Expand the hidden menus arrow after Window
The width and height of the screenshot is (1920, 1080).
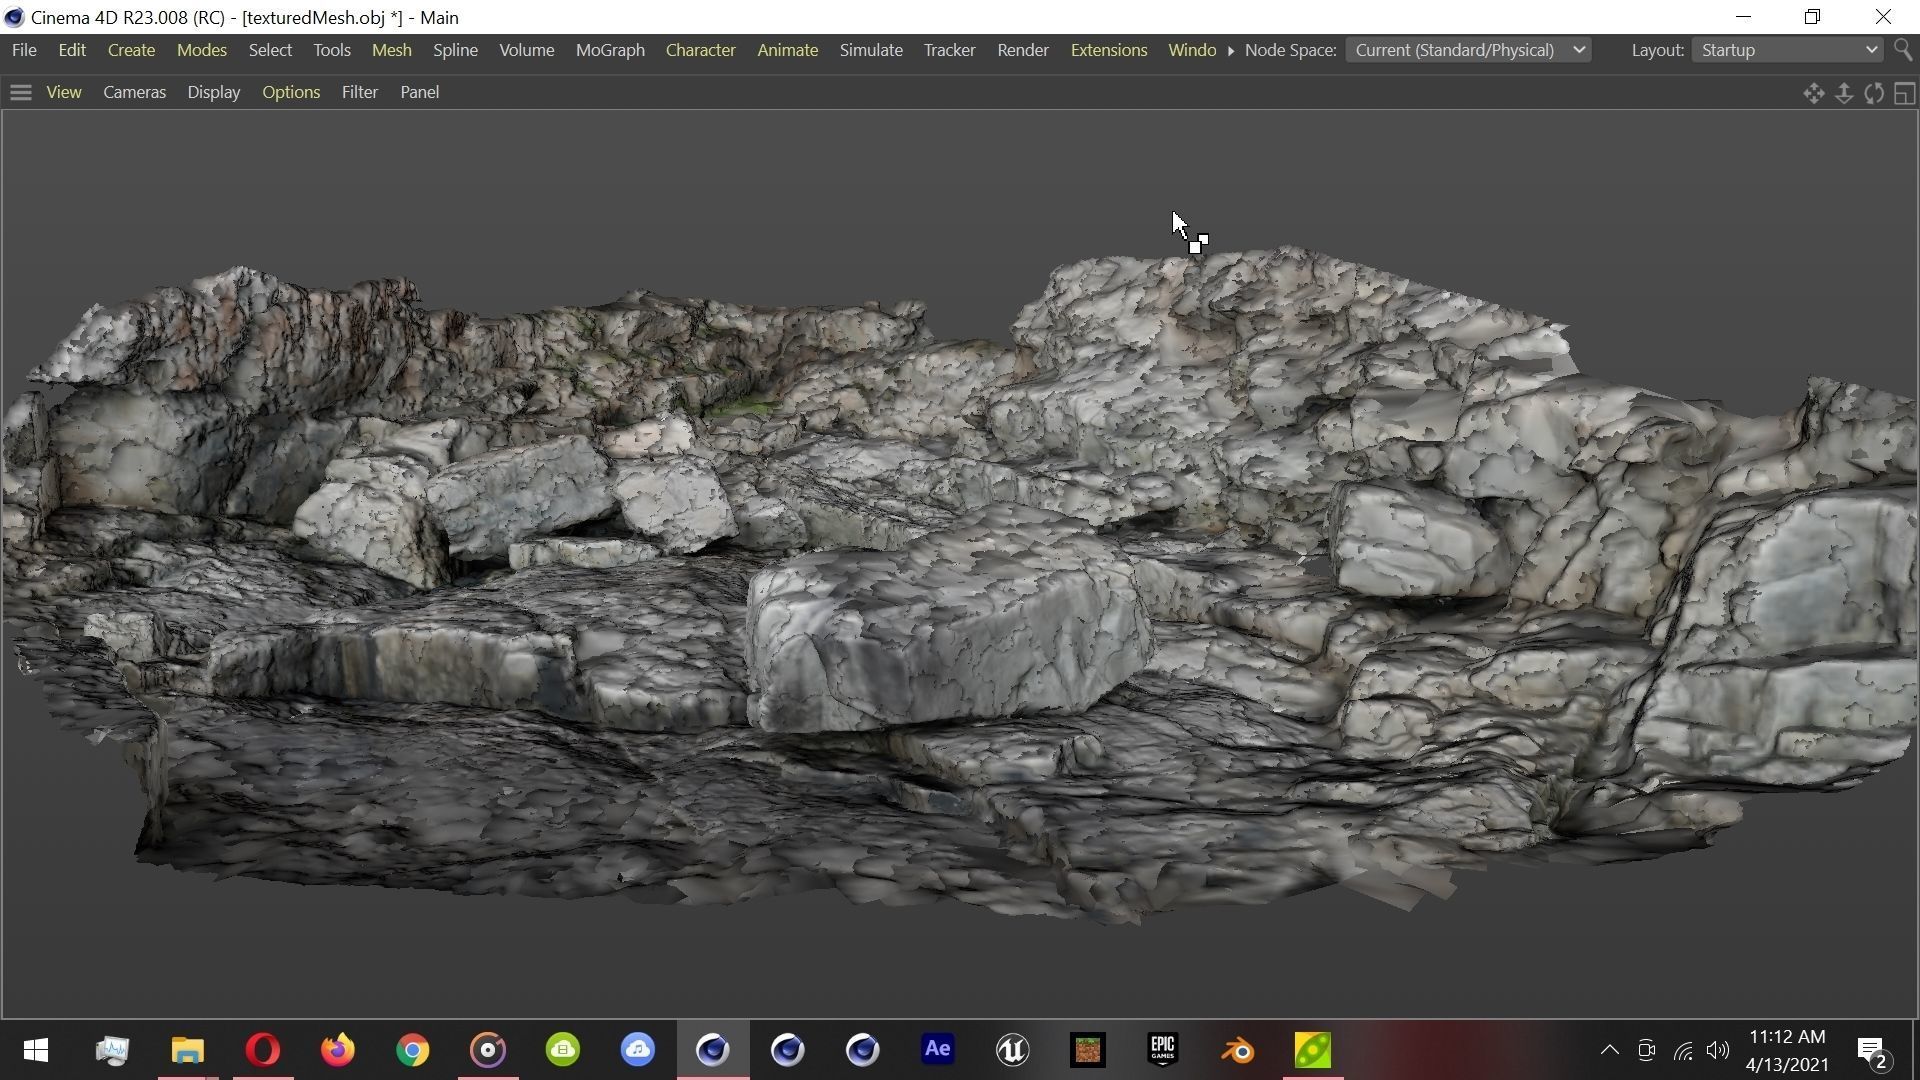[x=1230, y=50]
